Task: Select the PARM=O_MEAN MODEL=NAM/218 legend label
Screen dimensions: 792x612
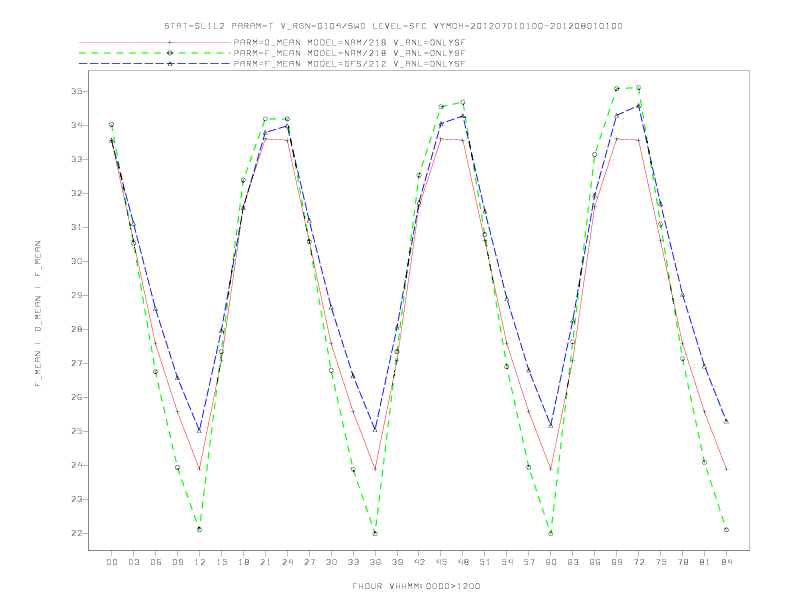Action: pos(349,42)
